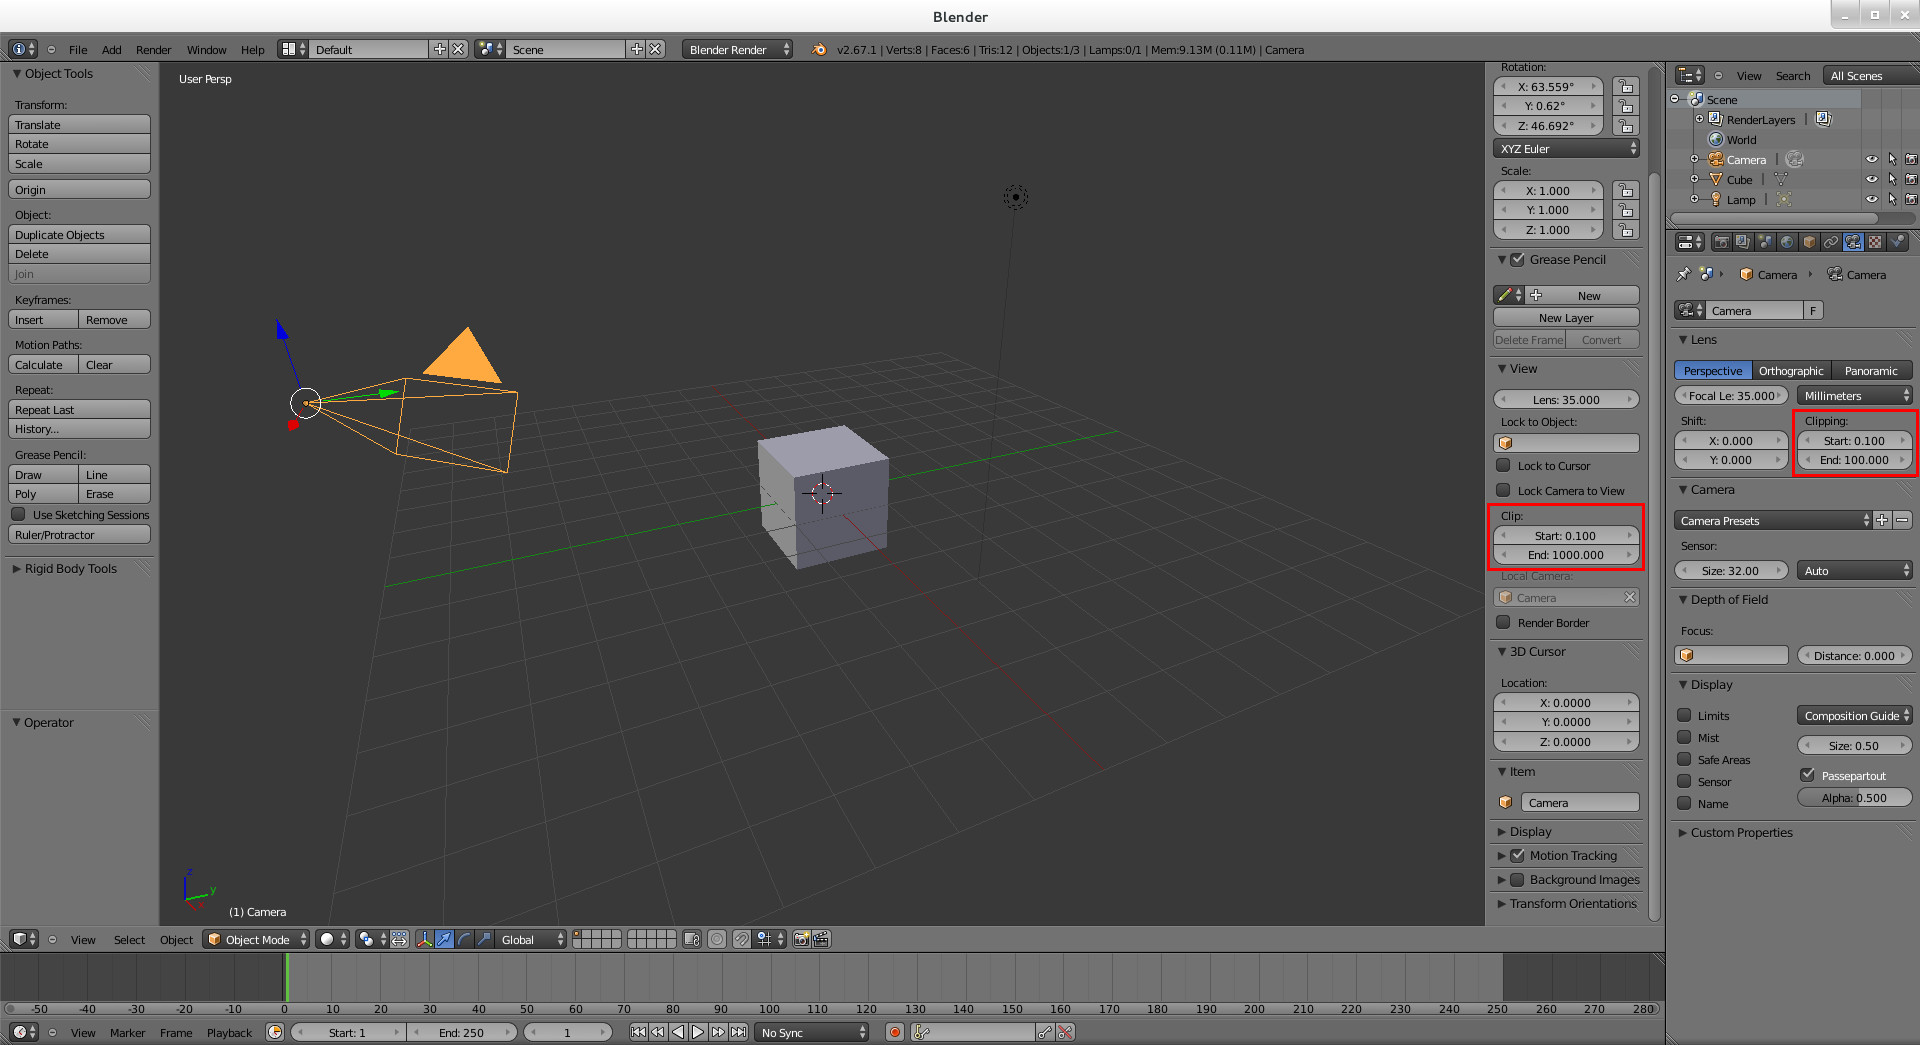Screen dimensions: 1920x1045
Task: Click the lock-camera-and-layers icon in 3D header
Action: 692,939
